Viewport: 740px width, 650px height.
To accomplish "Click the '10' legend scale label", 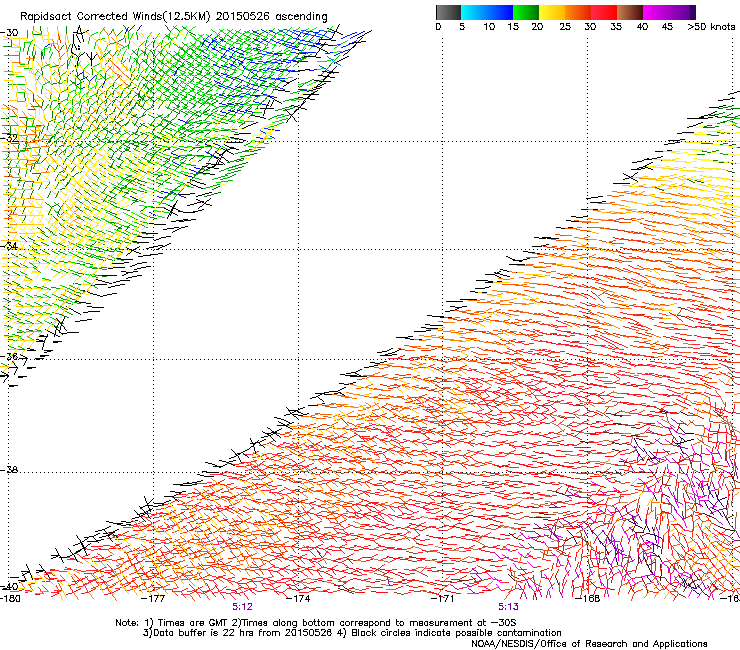I will tap(489, 27).
